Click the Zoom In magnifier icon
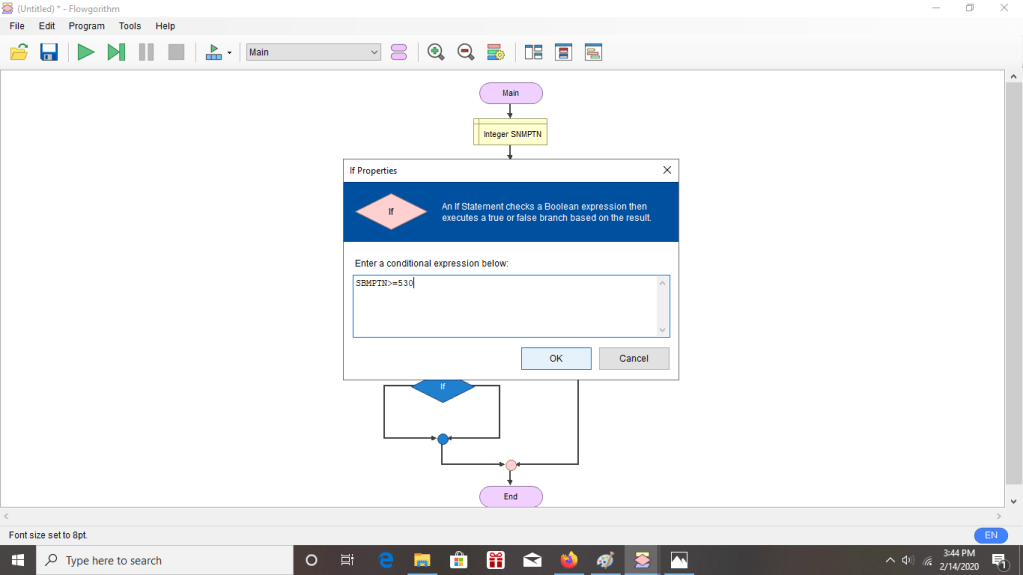Image resolution: width=1023 pixels, height=575 pixels. click(x=436, y=52)
